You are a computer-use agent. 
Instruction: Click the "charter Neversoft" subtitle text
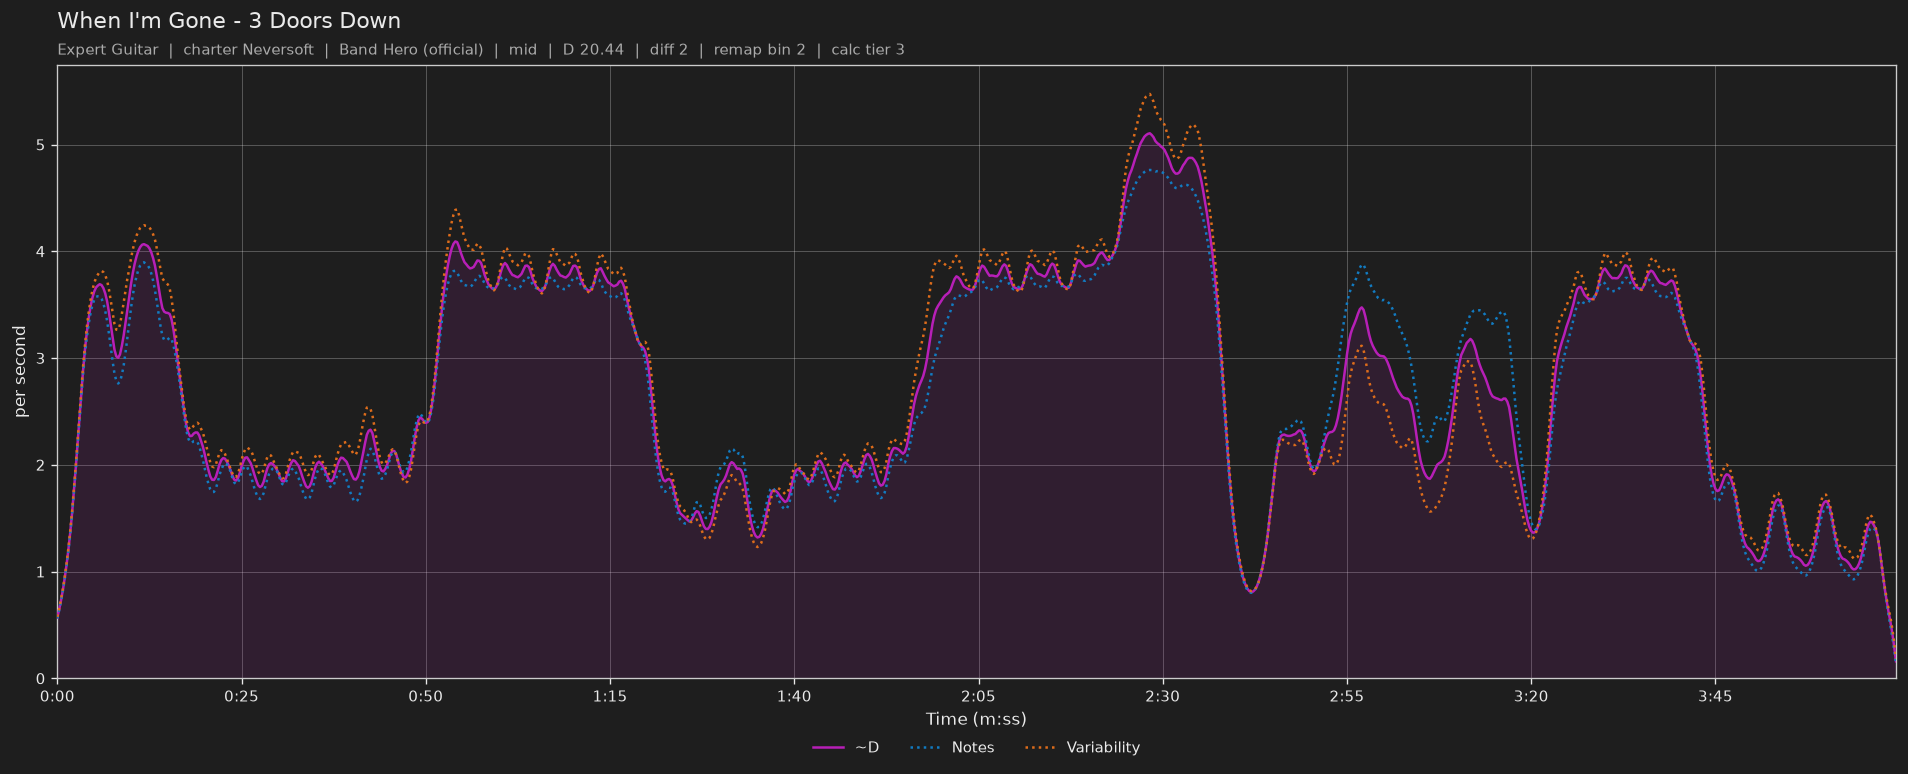pyautogui.click(x=248, y=50)
